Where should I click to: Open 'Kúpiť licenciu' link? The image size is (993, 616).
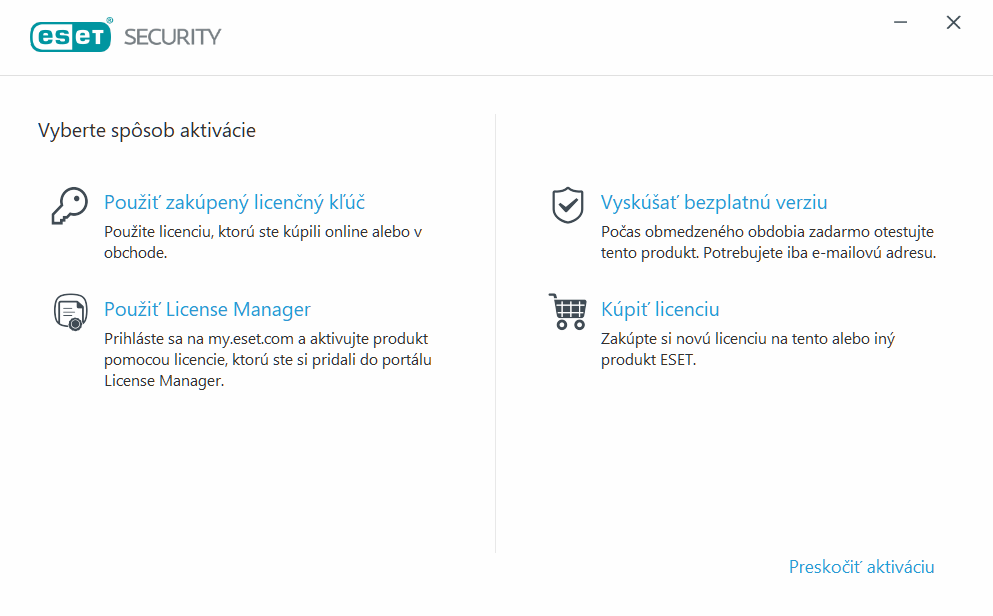(x=660, y=310)
